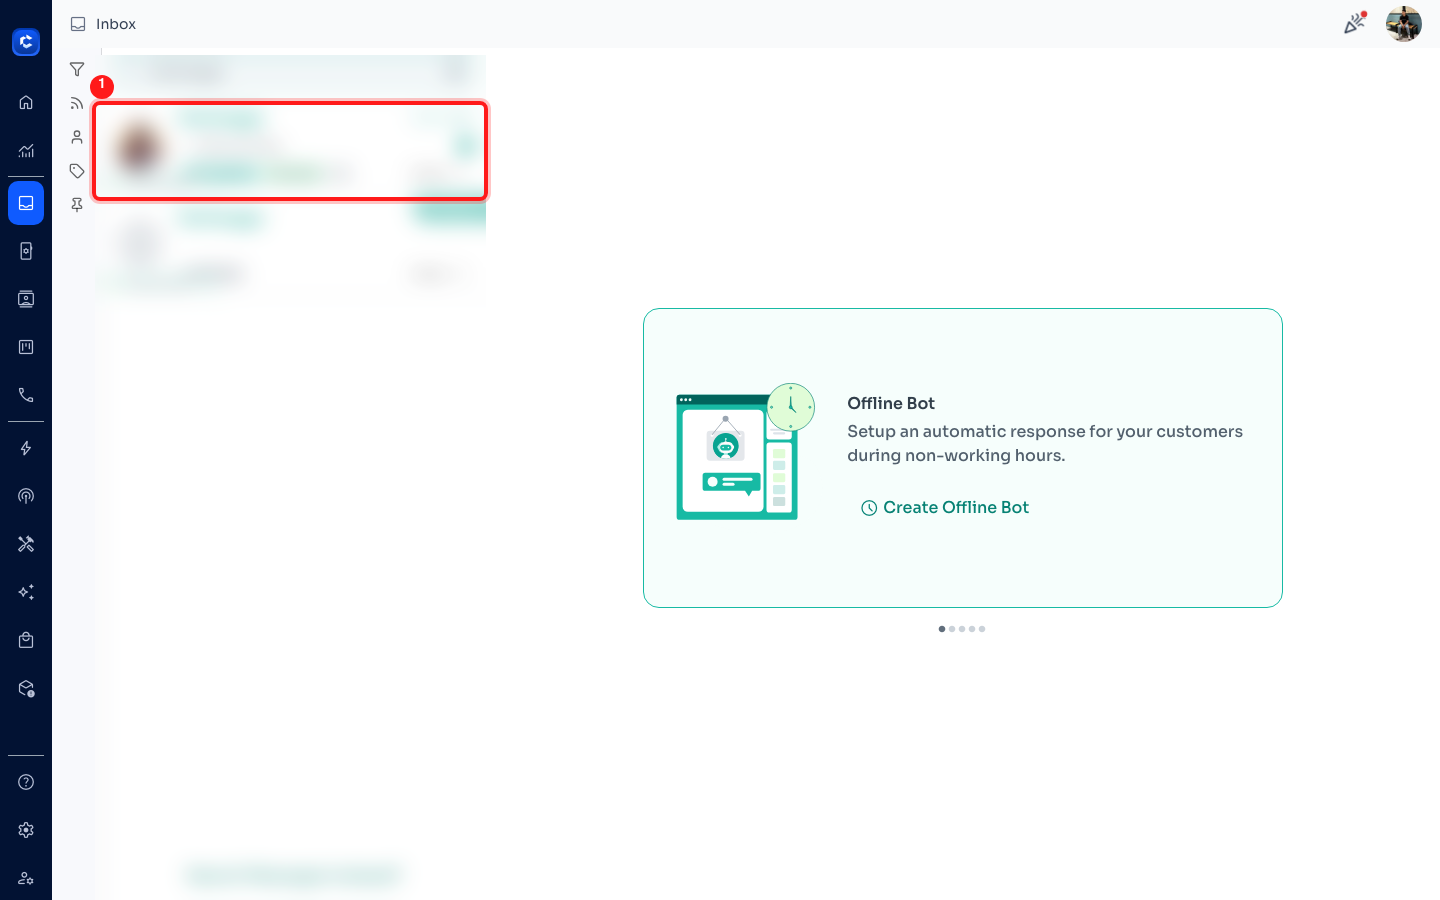Select the highlighted Inbox sidebar icon
This screenshot has height=900, width=1440.
click(26, 203)
